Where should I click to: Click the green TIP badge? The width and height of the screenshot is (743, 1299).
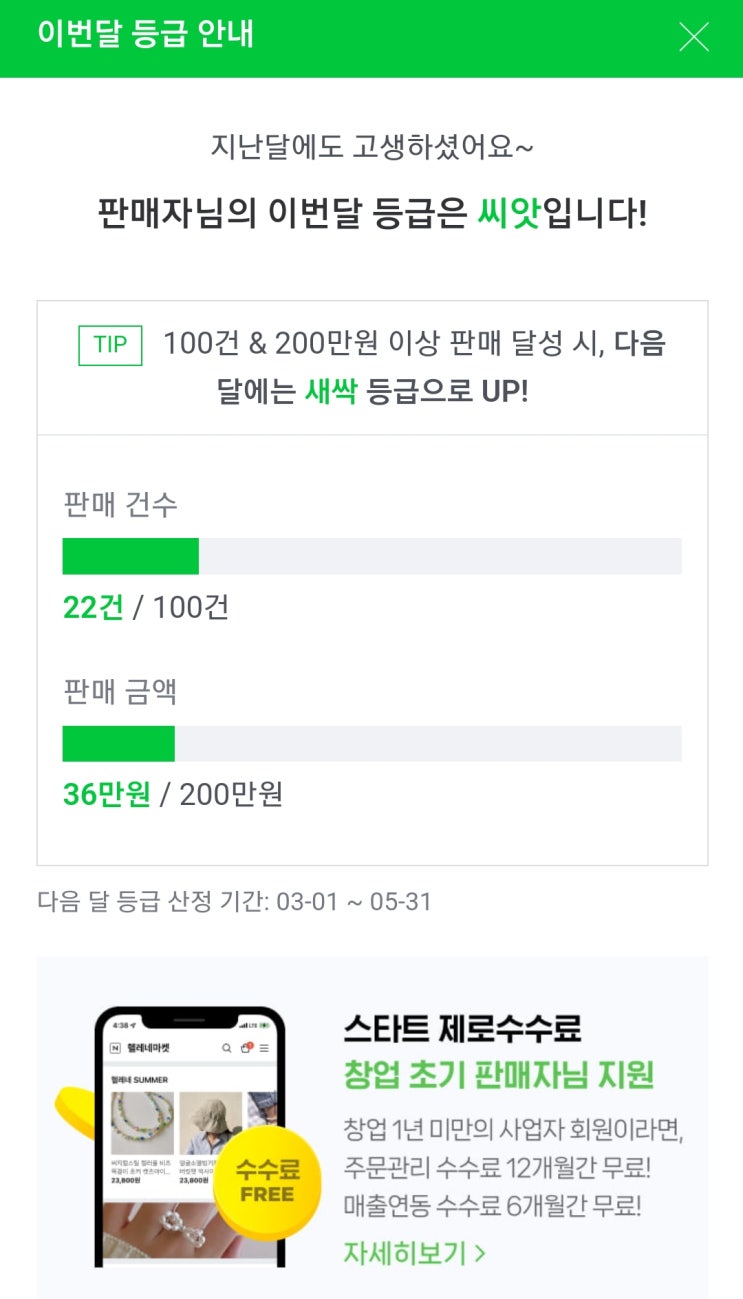pyautogui.click(x=110, y=345)
